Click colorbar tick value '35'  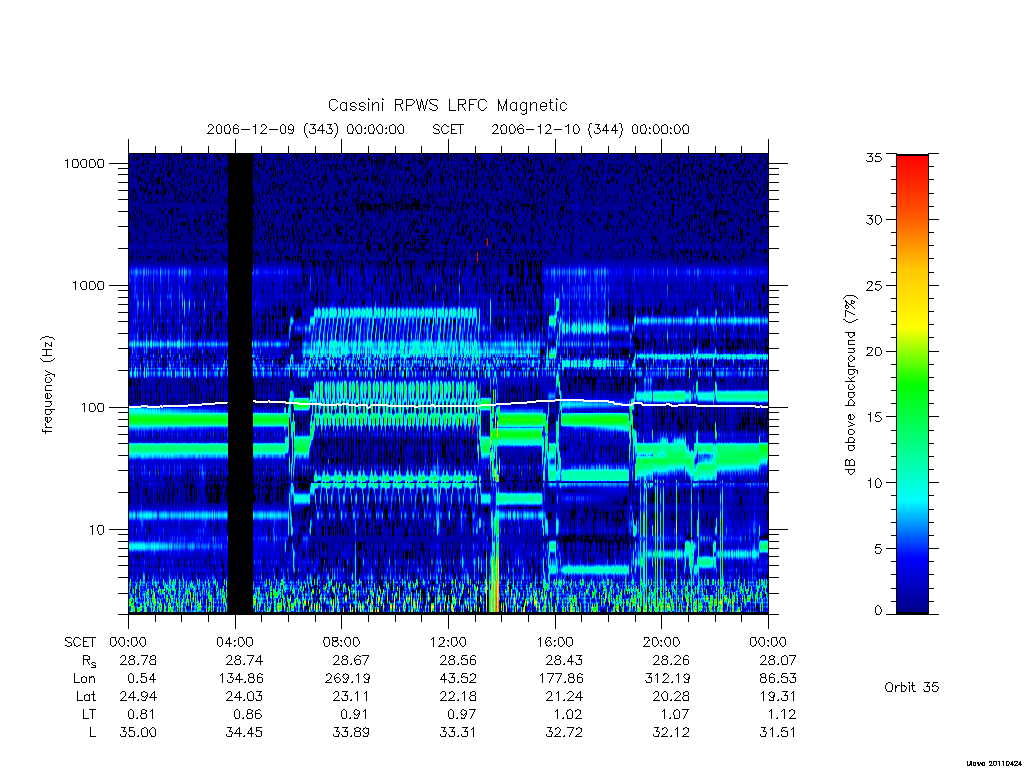[x=874, y=157]
